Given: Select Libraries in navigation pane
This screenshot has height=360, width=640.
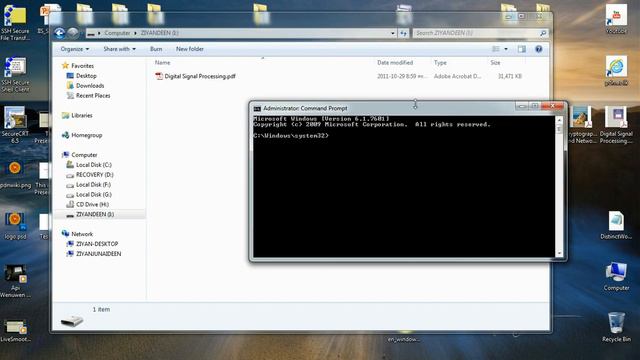Looking at the screenshot, I should [82, 116].
